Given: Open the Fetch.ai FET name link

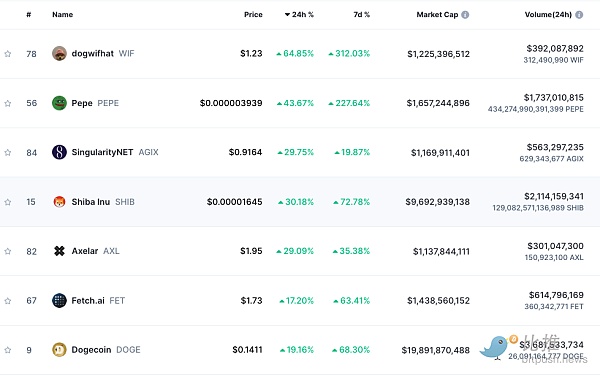Looking at the screenshot, I should click(98, 301).
